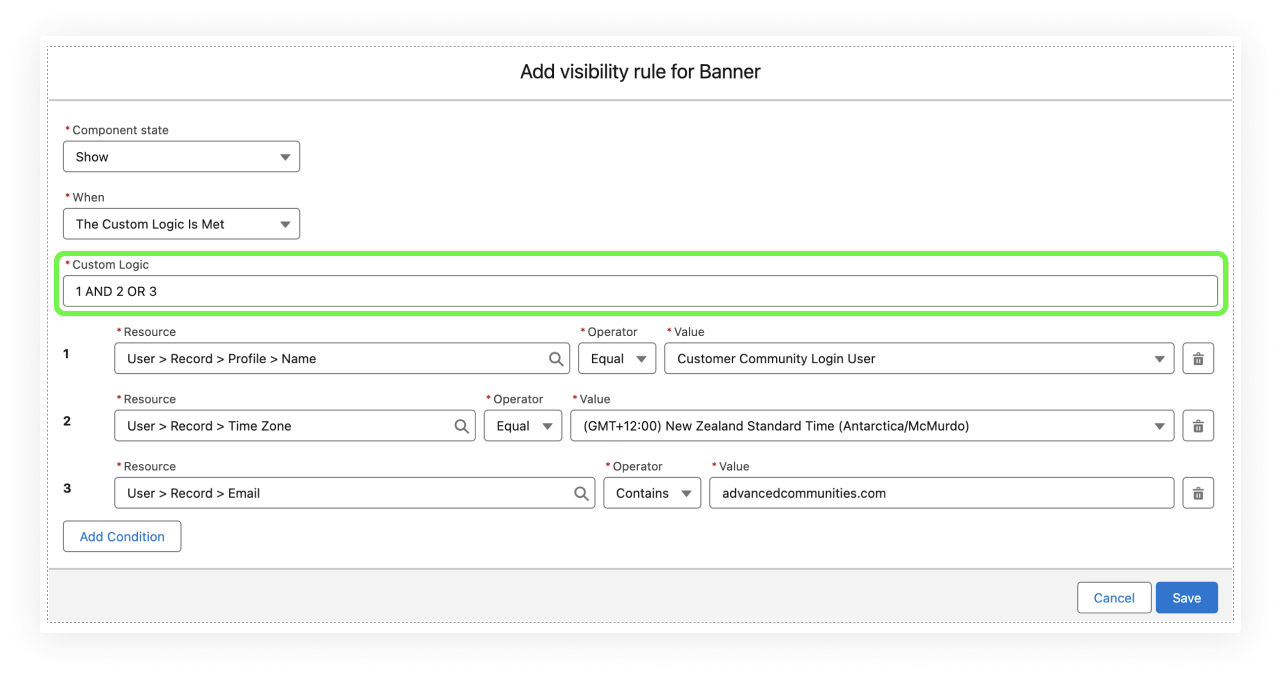The width and height of the screenshot is (1281, 677).
Task: Click the User > Record > Profile > Name field
Action: tap(342, 359)
